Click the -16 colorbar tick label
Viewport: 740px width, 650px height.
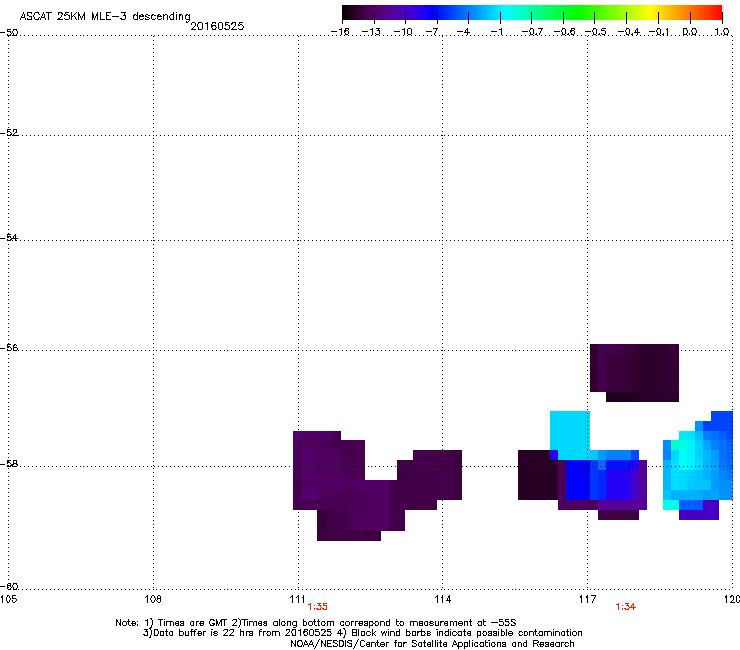[340, 32]
